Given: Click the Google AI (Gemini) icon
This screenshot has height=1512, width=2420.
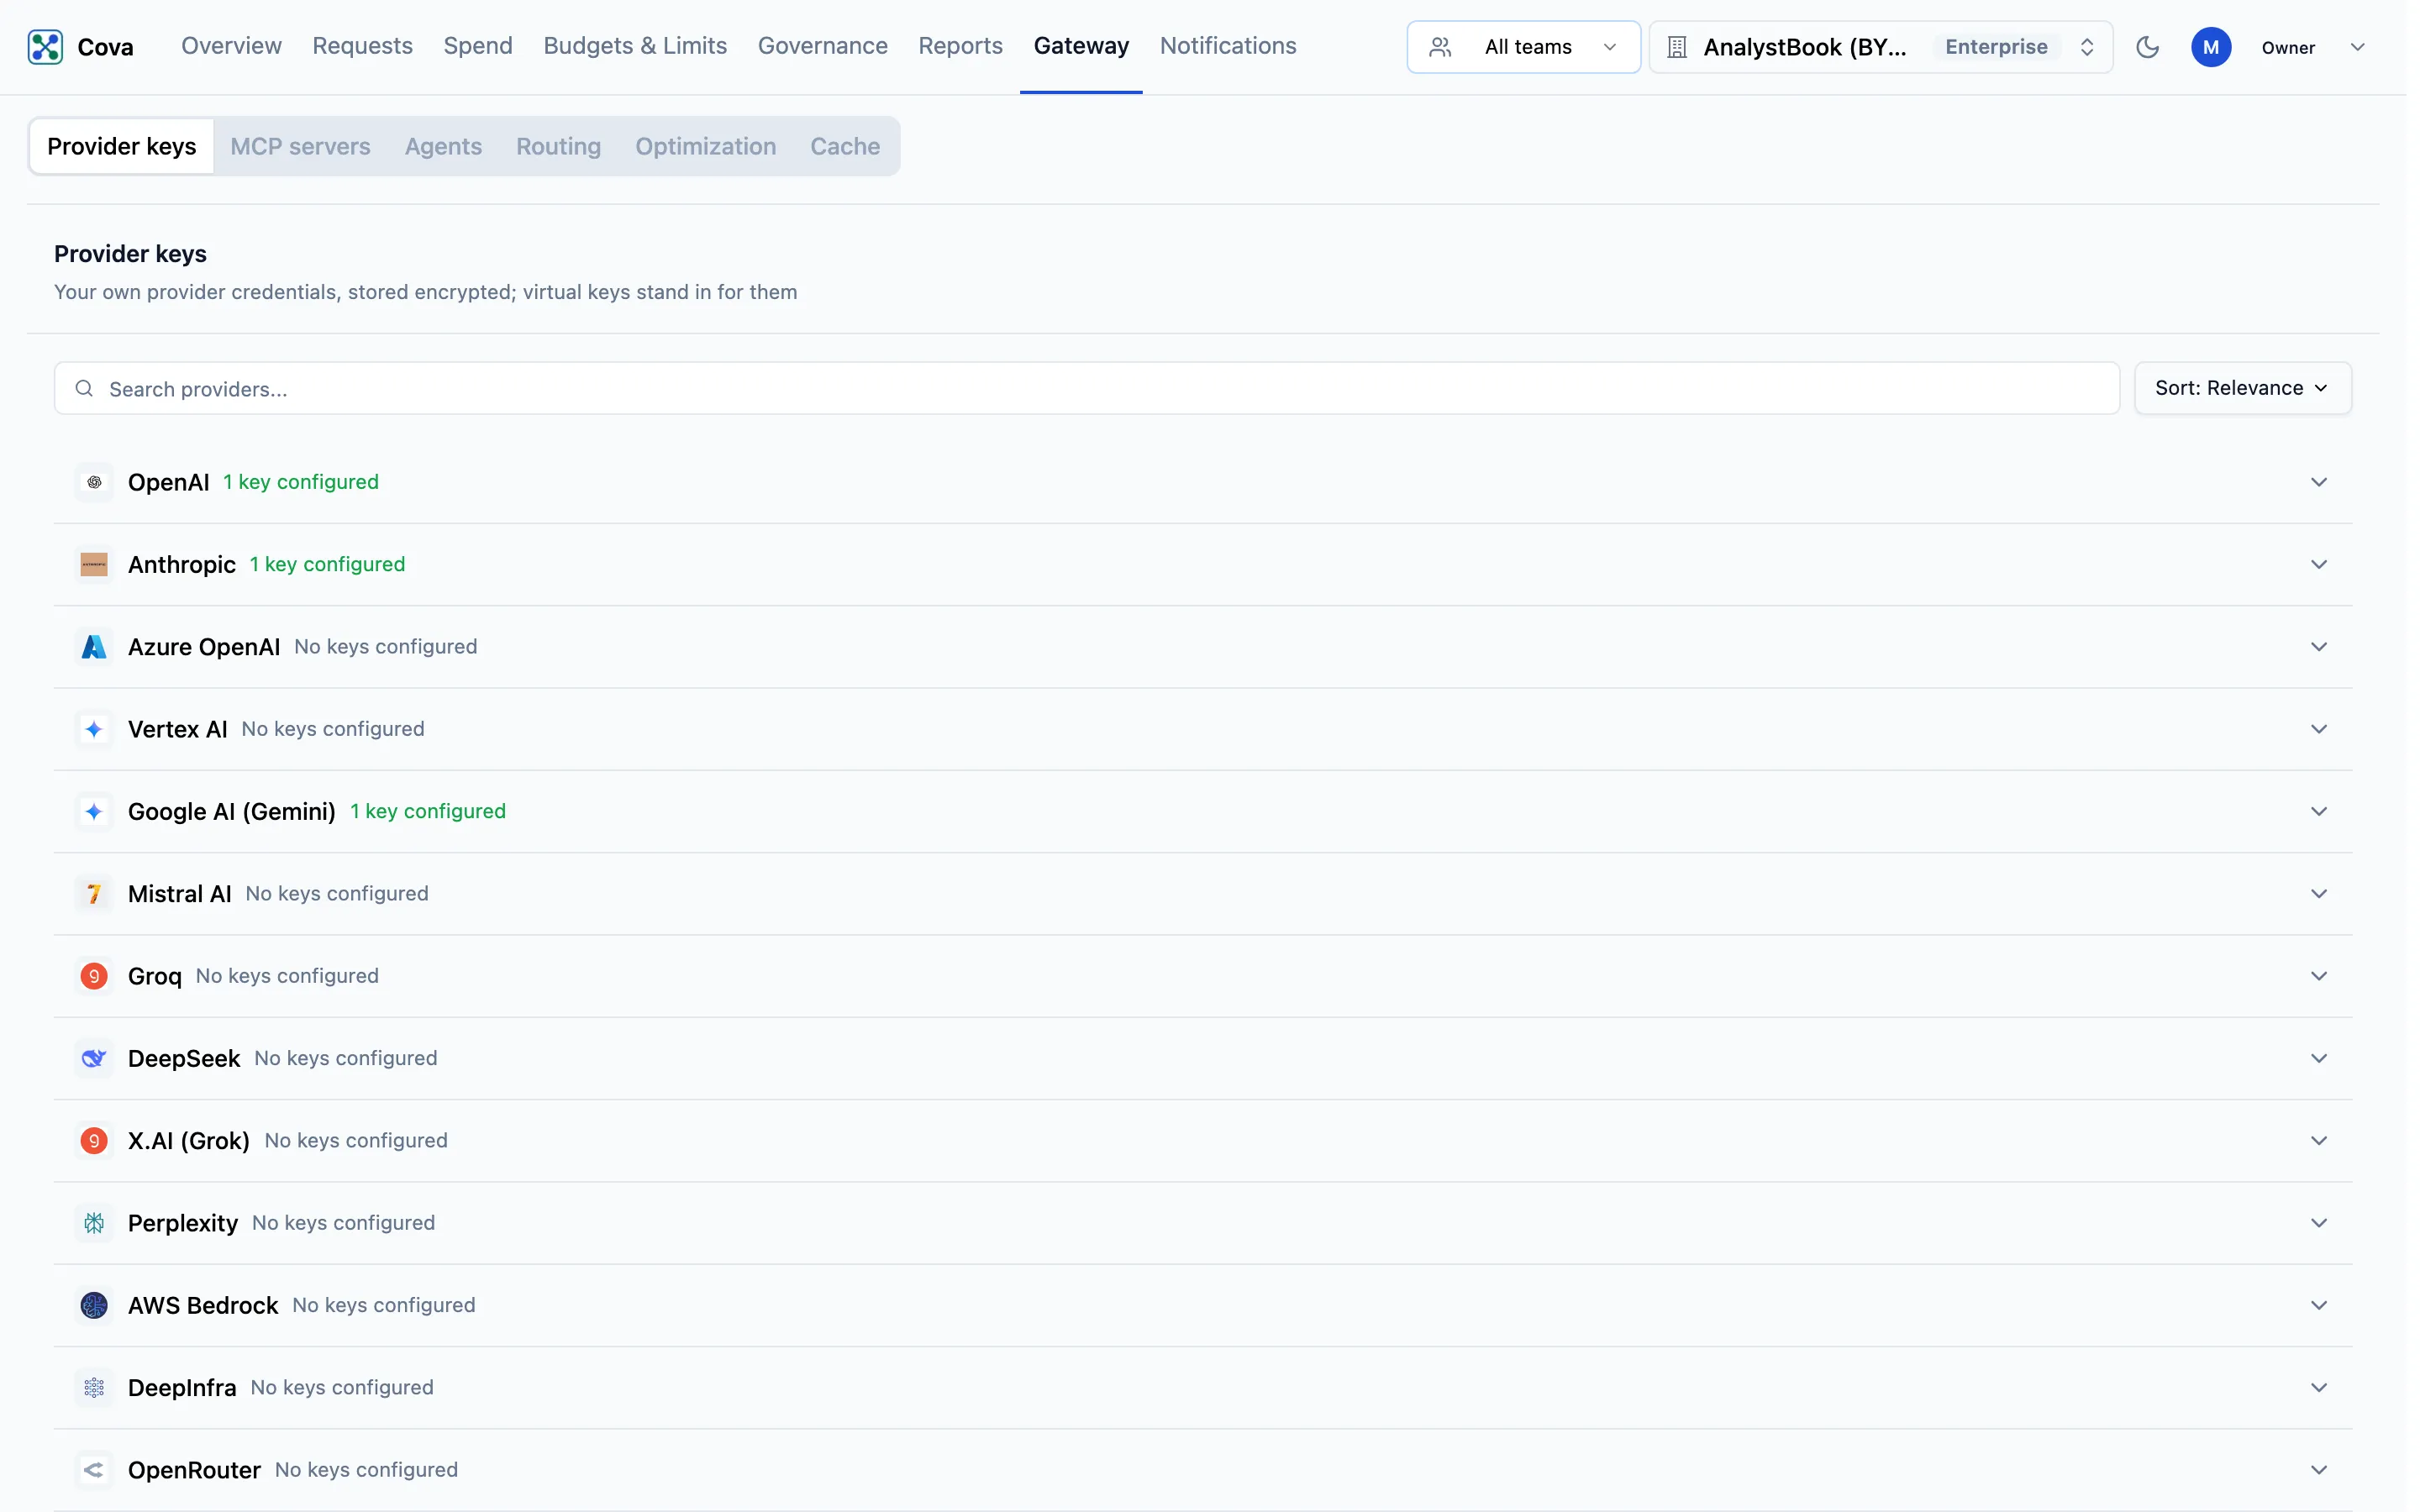Looking at the screenshot, I should pos(94,812).
